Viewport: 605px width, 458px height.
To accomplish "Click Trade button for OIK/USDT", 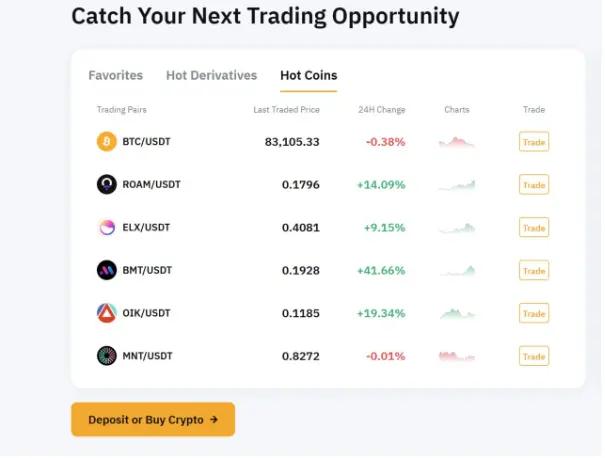I will pyautogui.click(x=534, y=313).
